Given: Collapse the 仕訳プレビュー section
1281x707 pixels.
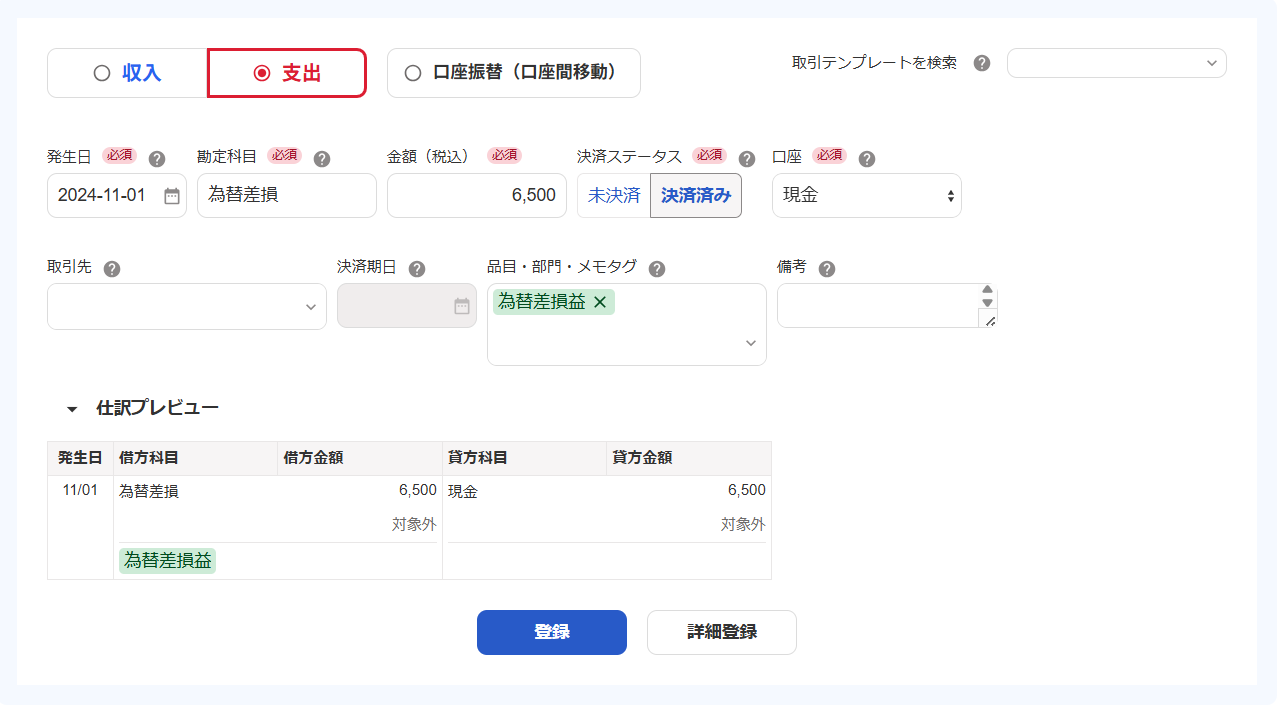Looking at the screenshot, I should tap(72, 409).
